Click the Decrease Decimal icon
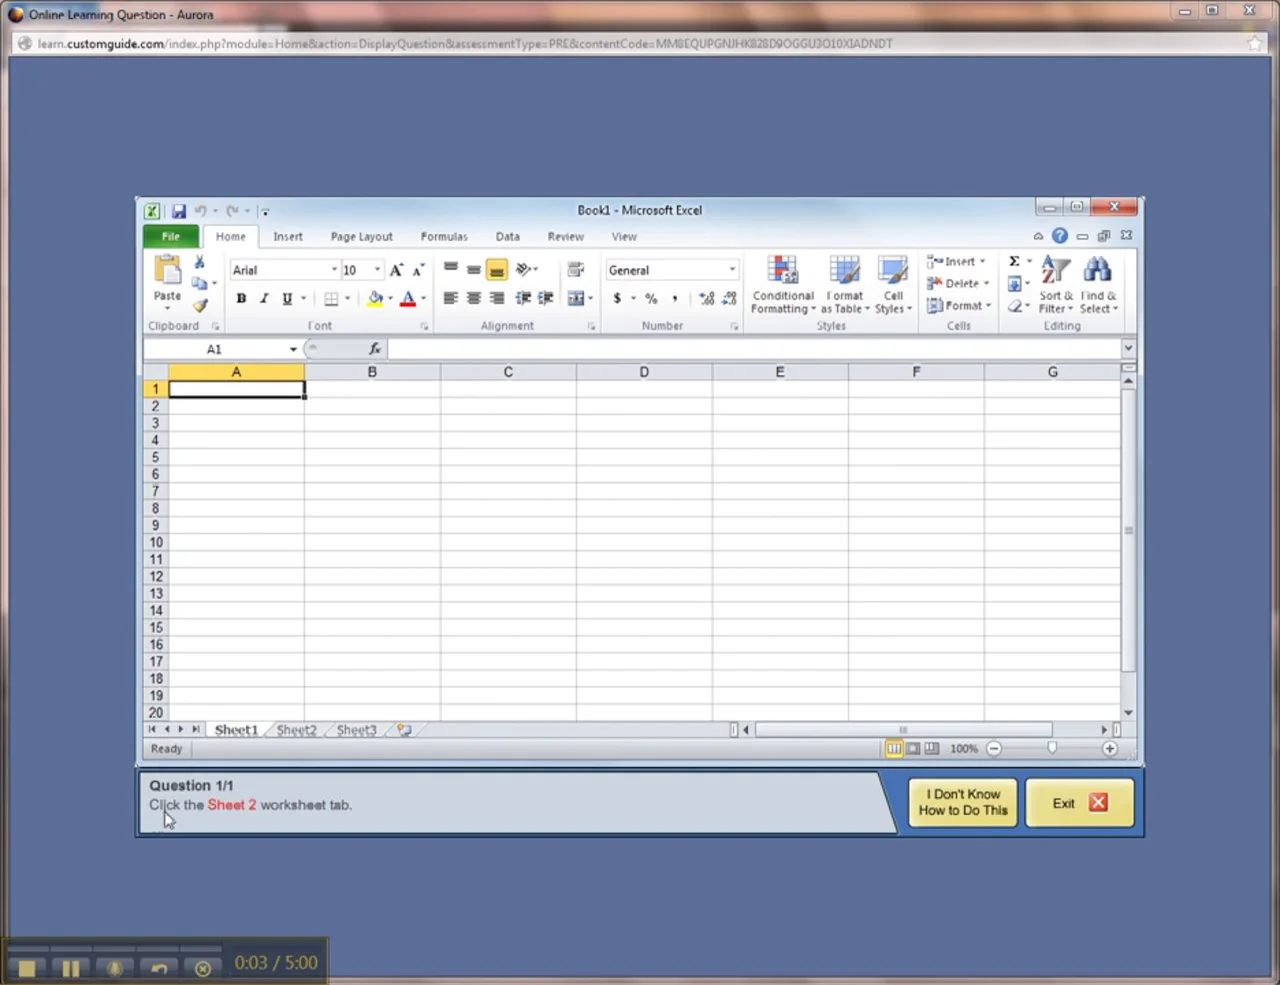Screen dimensions: 1280x985 click(x=729, y=298)
